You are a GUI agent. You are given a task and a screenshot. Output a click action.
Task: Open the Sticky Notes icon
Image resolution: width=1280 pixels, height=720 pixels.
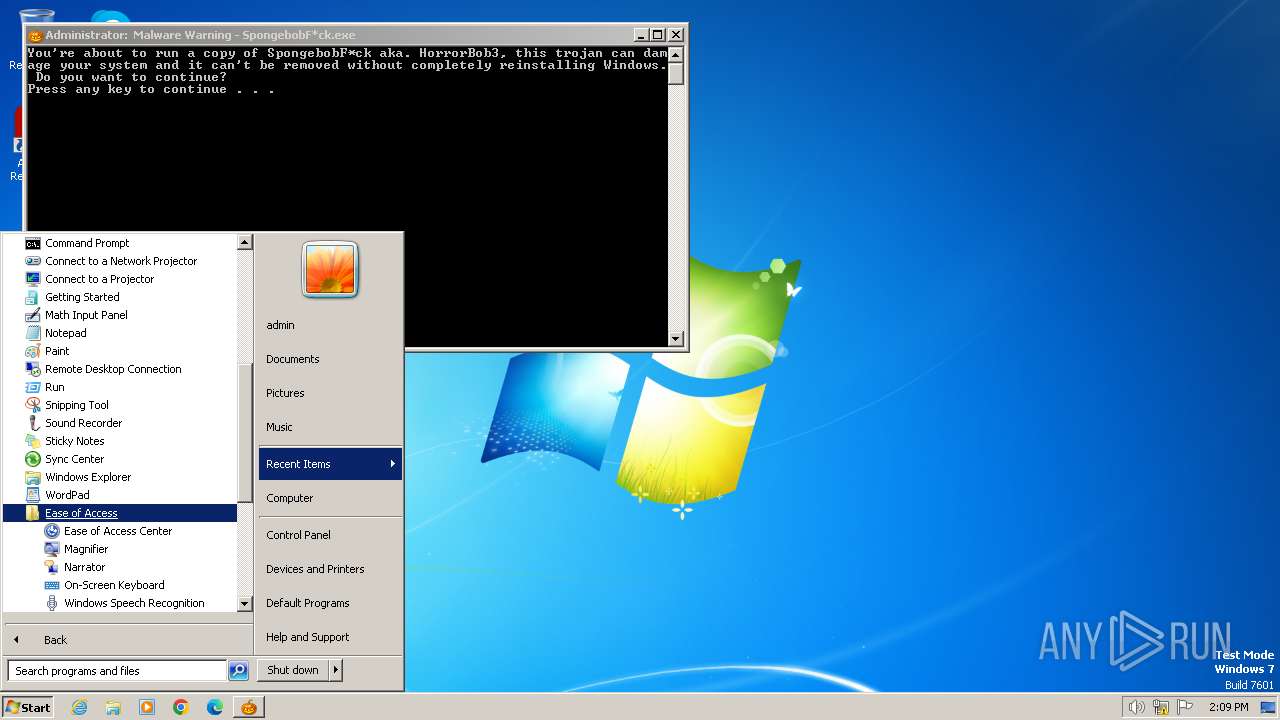pos(33,441)
